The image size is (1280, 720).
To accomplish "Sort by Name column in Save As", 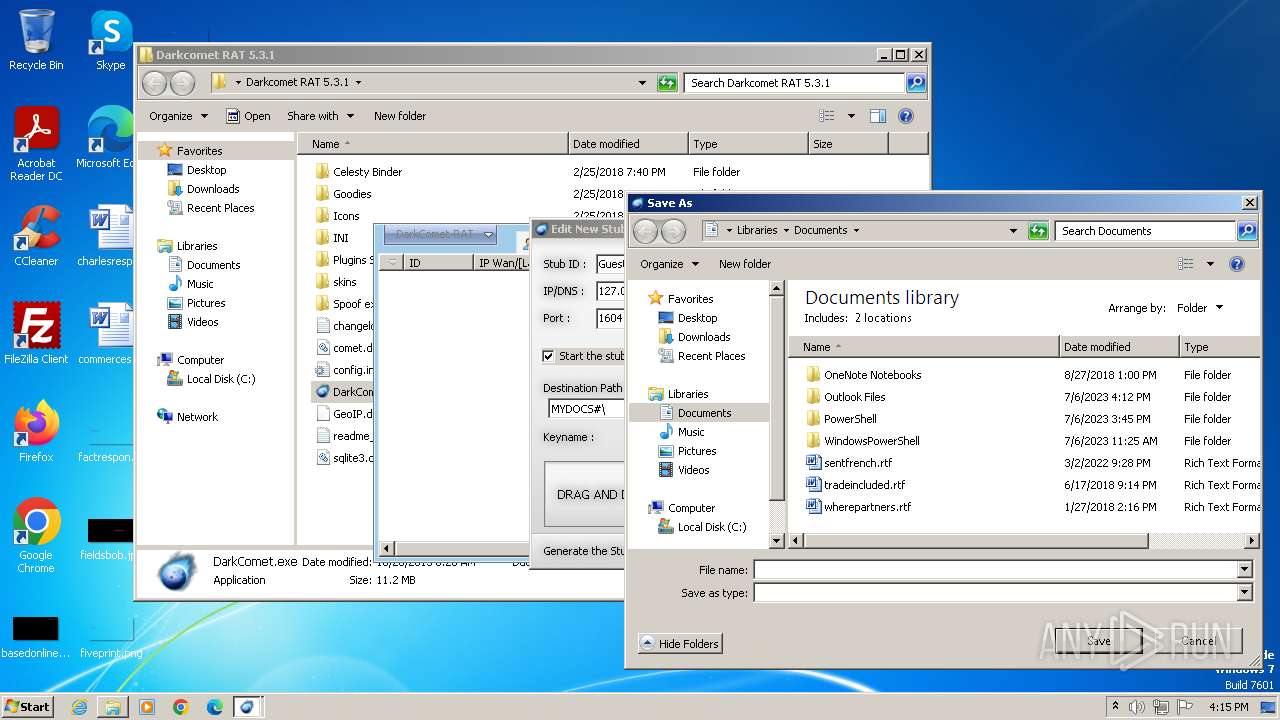I will point(924,347).
